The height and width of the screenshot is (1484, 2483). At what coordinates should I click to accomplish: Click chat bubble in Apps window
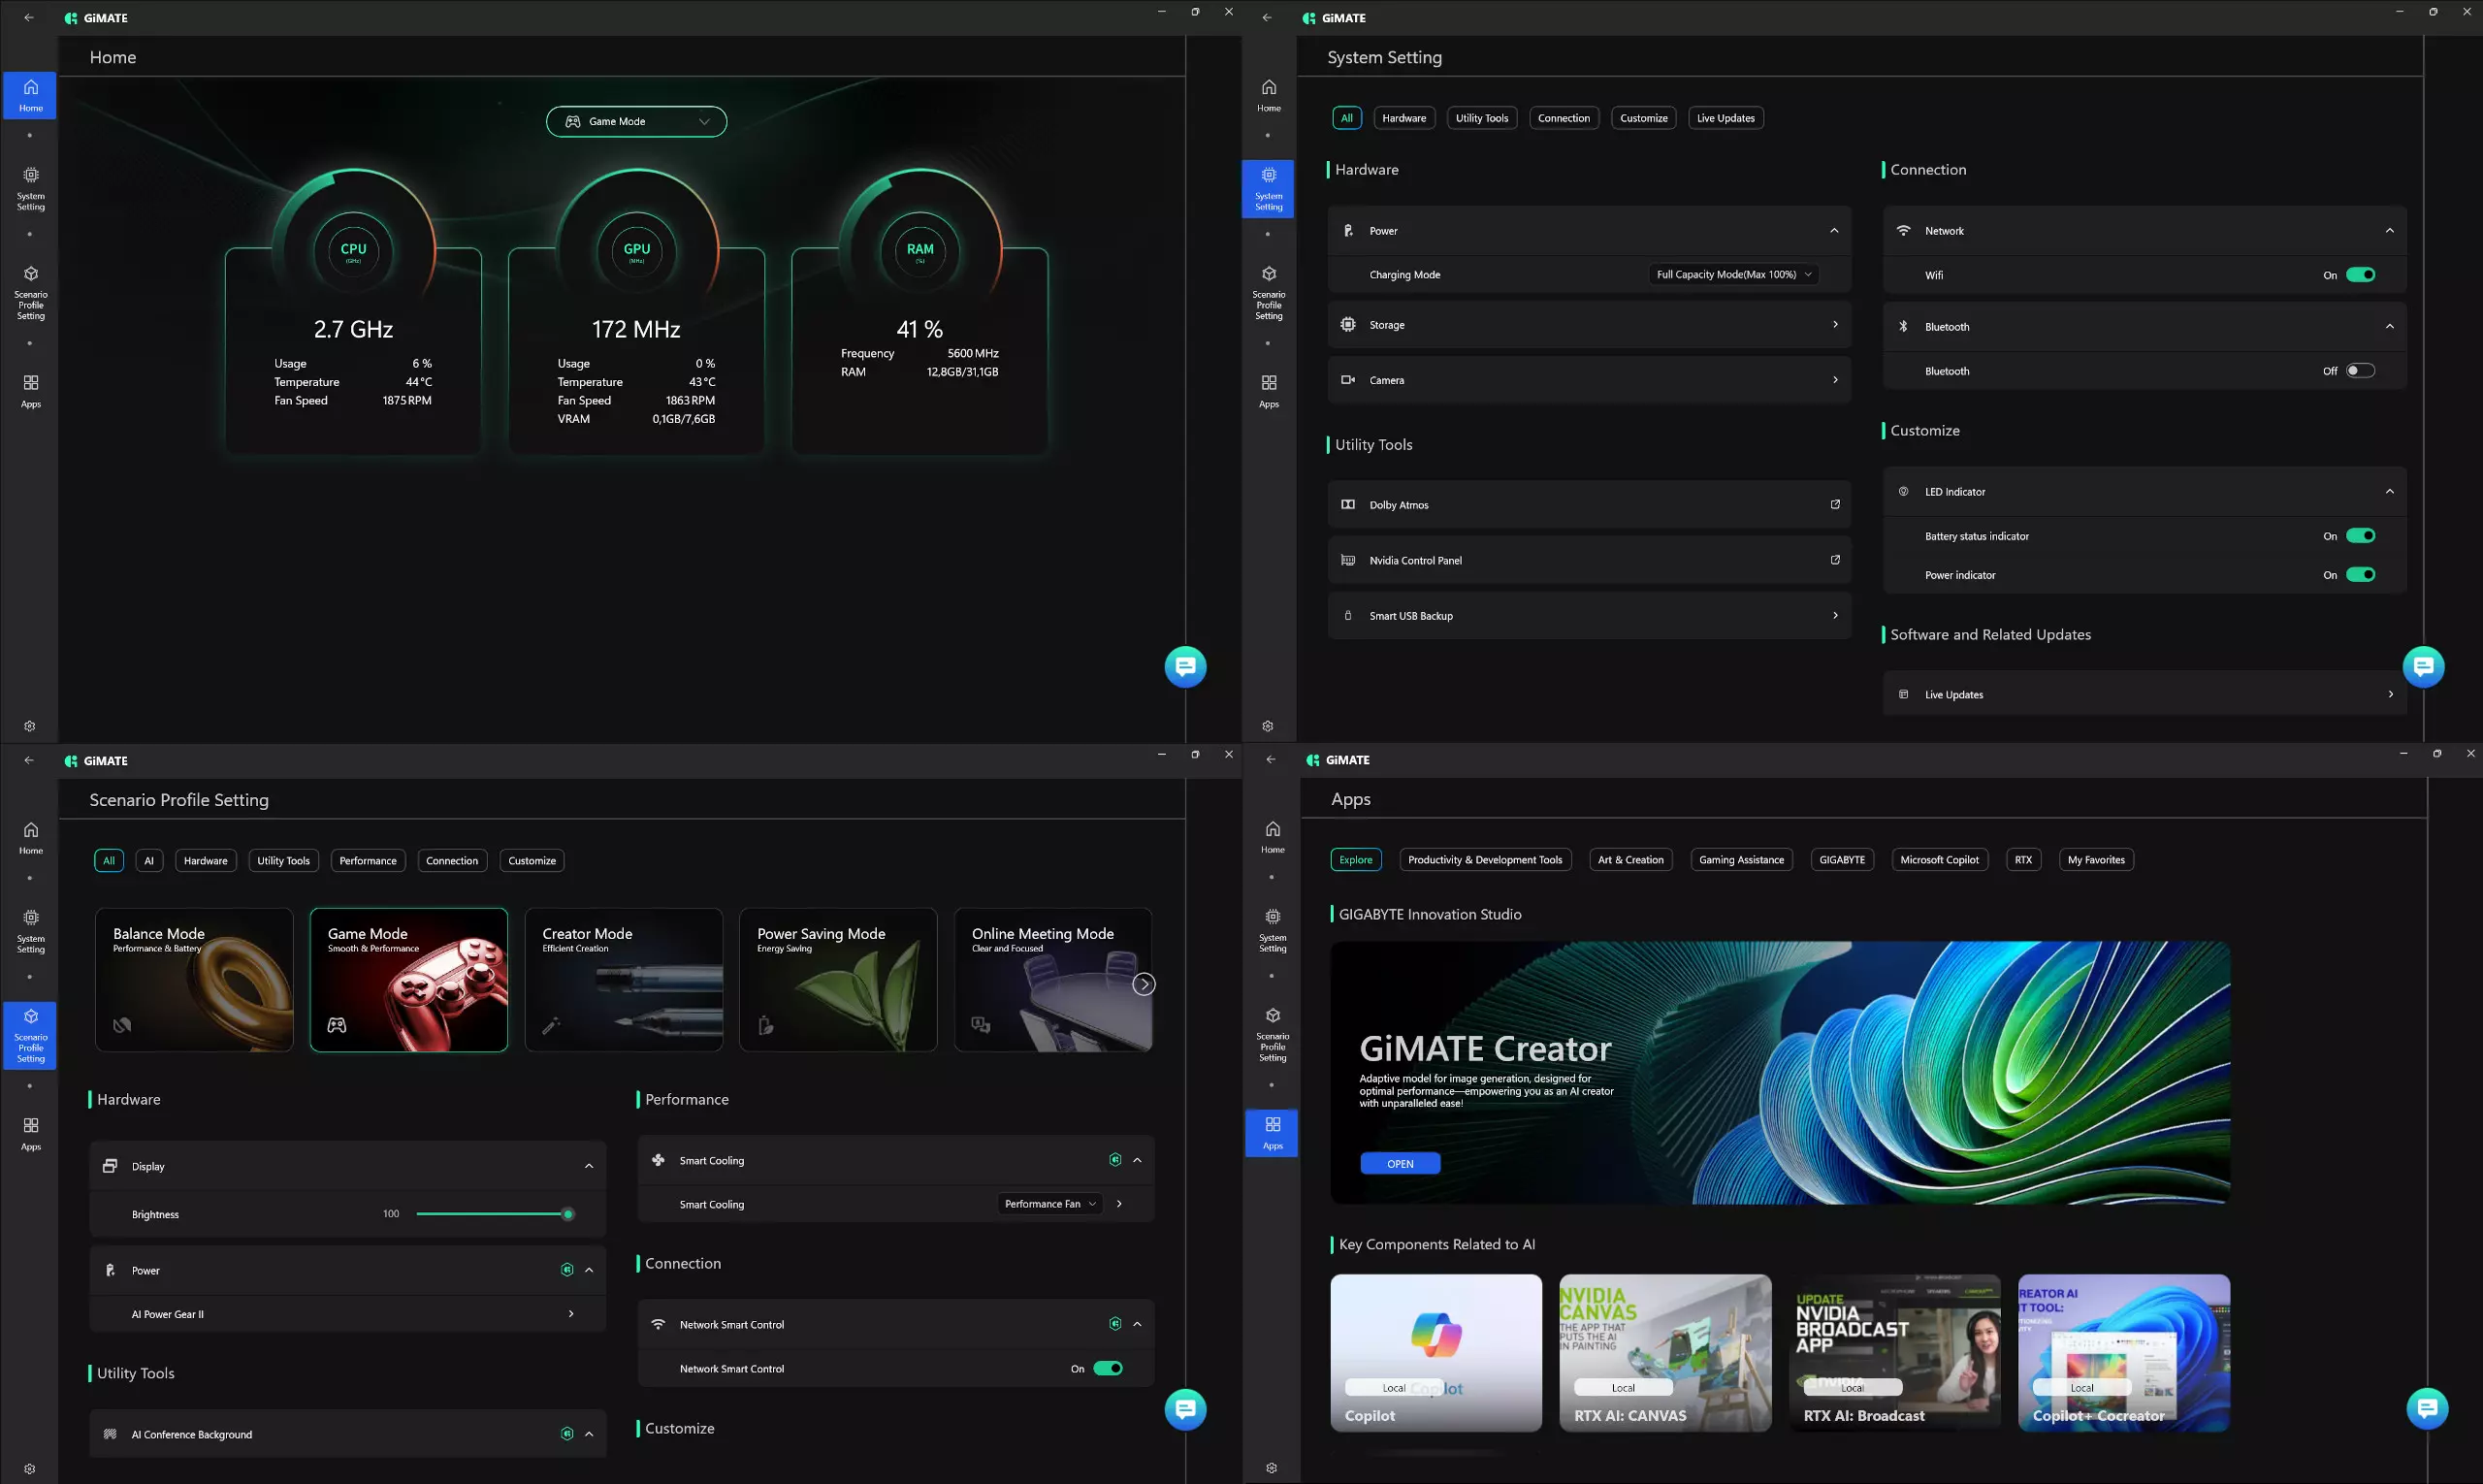[2427, 1408]
